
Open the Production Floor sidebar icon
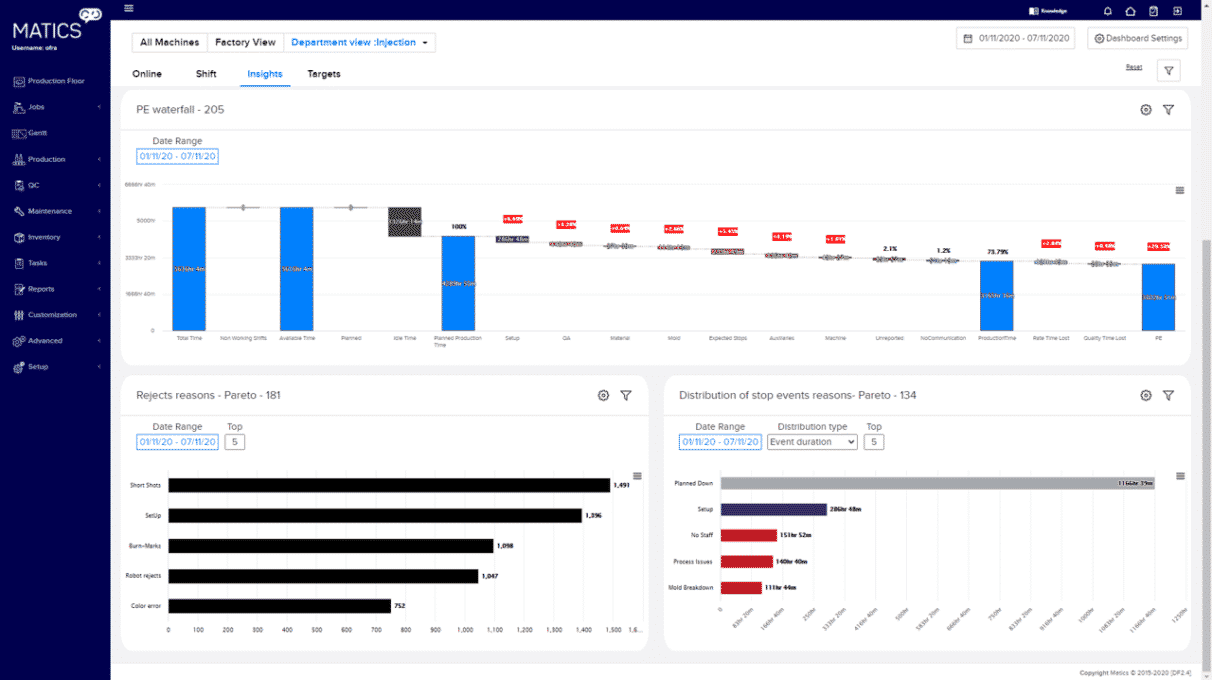[19, 81]
